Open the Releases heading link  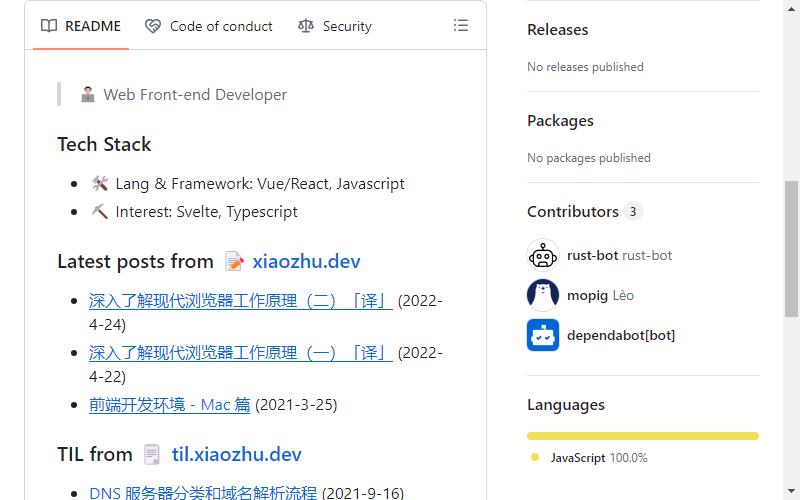tap(558, 30)
